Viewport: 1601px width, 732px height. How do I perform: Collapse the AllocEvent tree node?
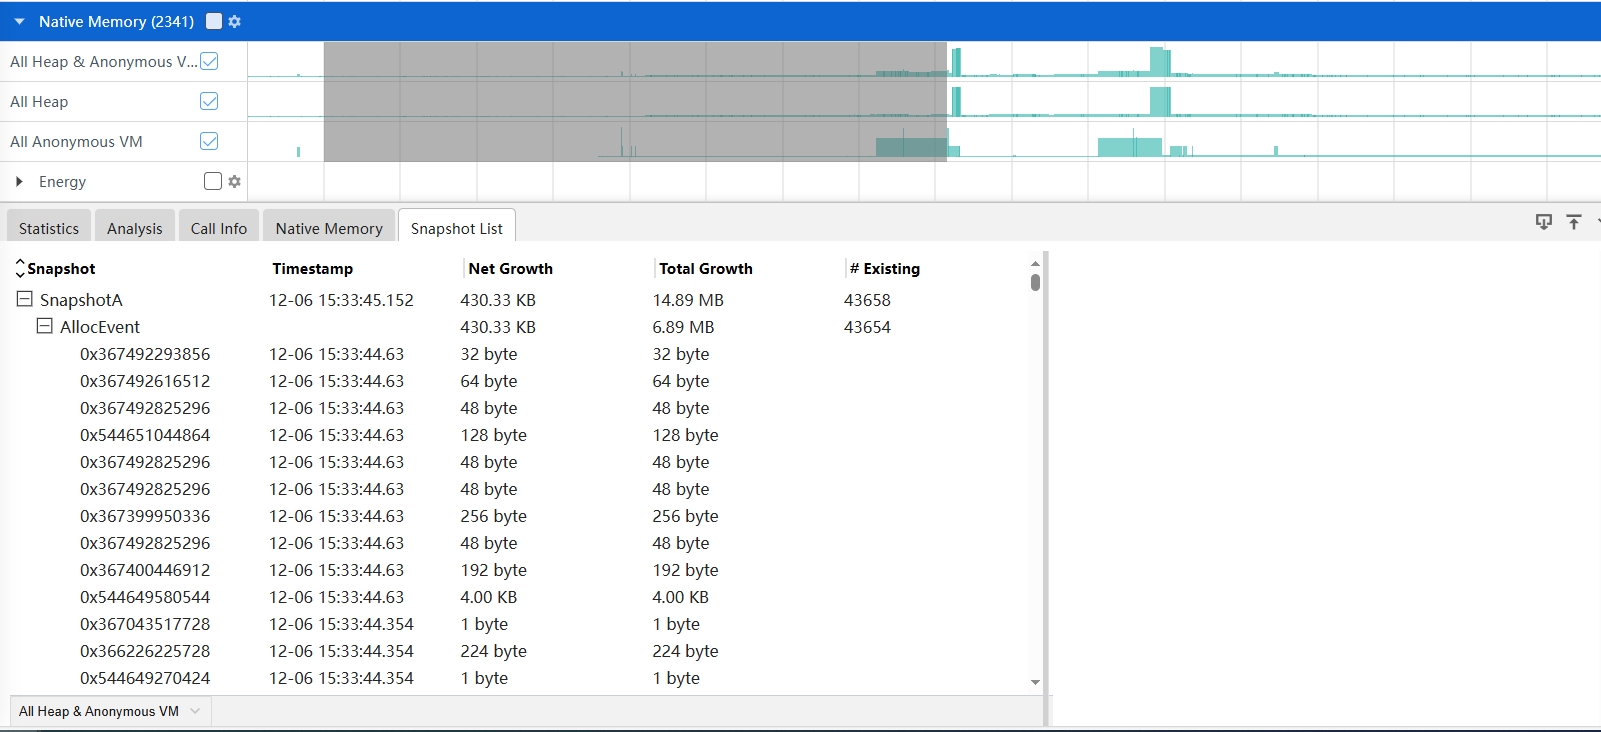(x=45, y=326)
